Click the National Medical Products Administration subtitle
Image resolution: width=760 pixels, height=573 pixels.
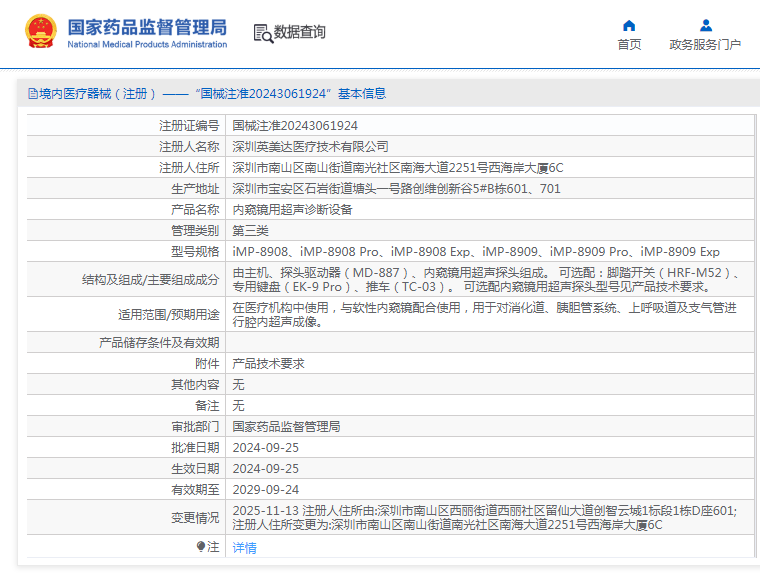point(147,45)
